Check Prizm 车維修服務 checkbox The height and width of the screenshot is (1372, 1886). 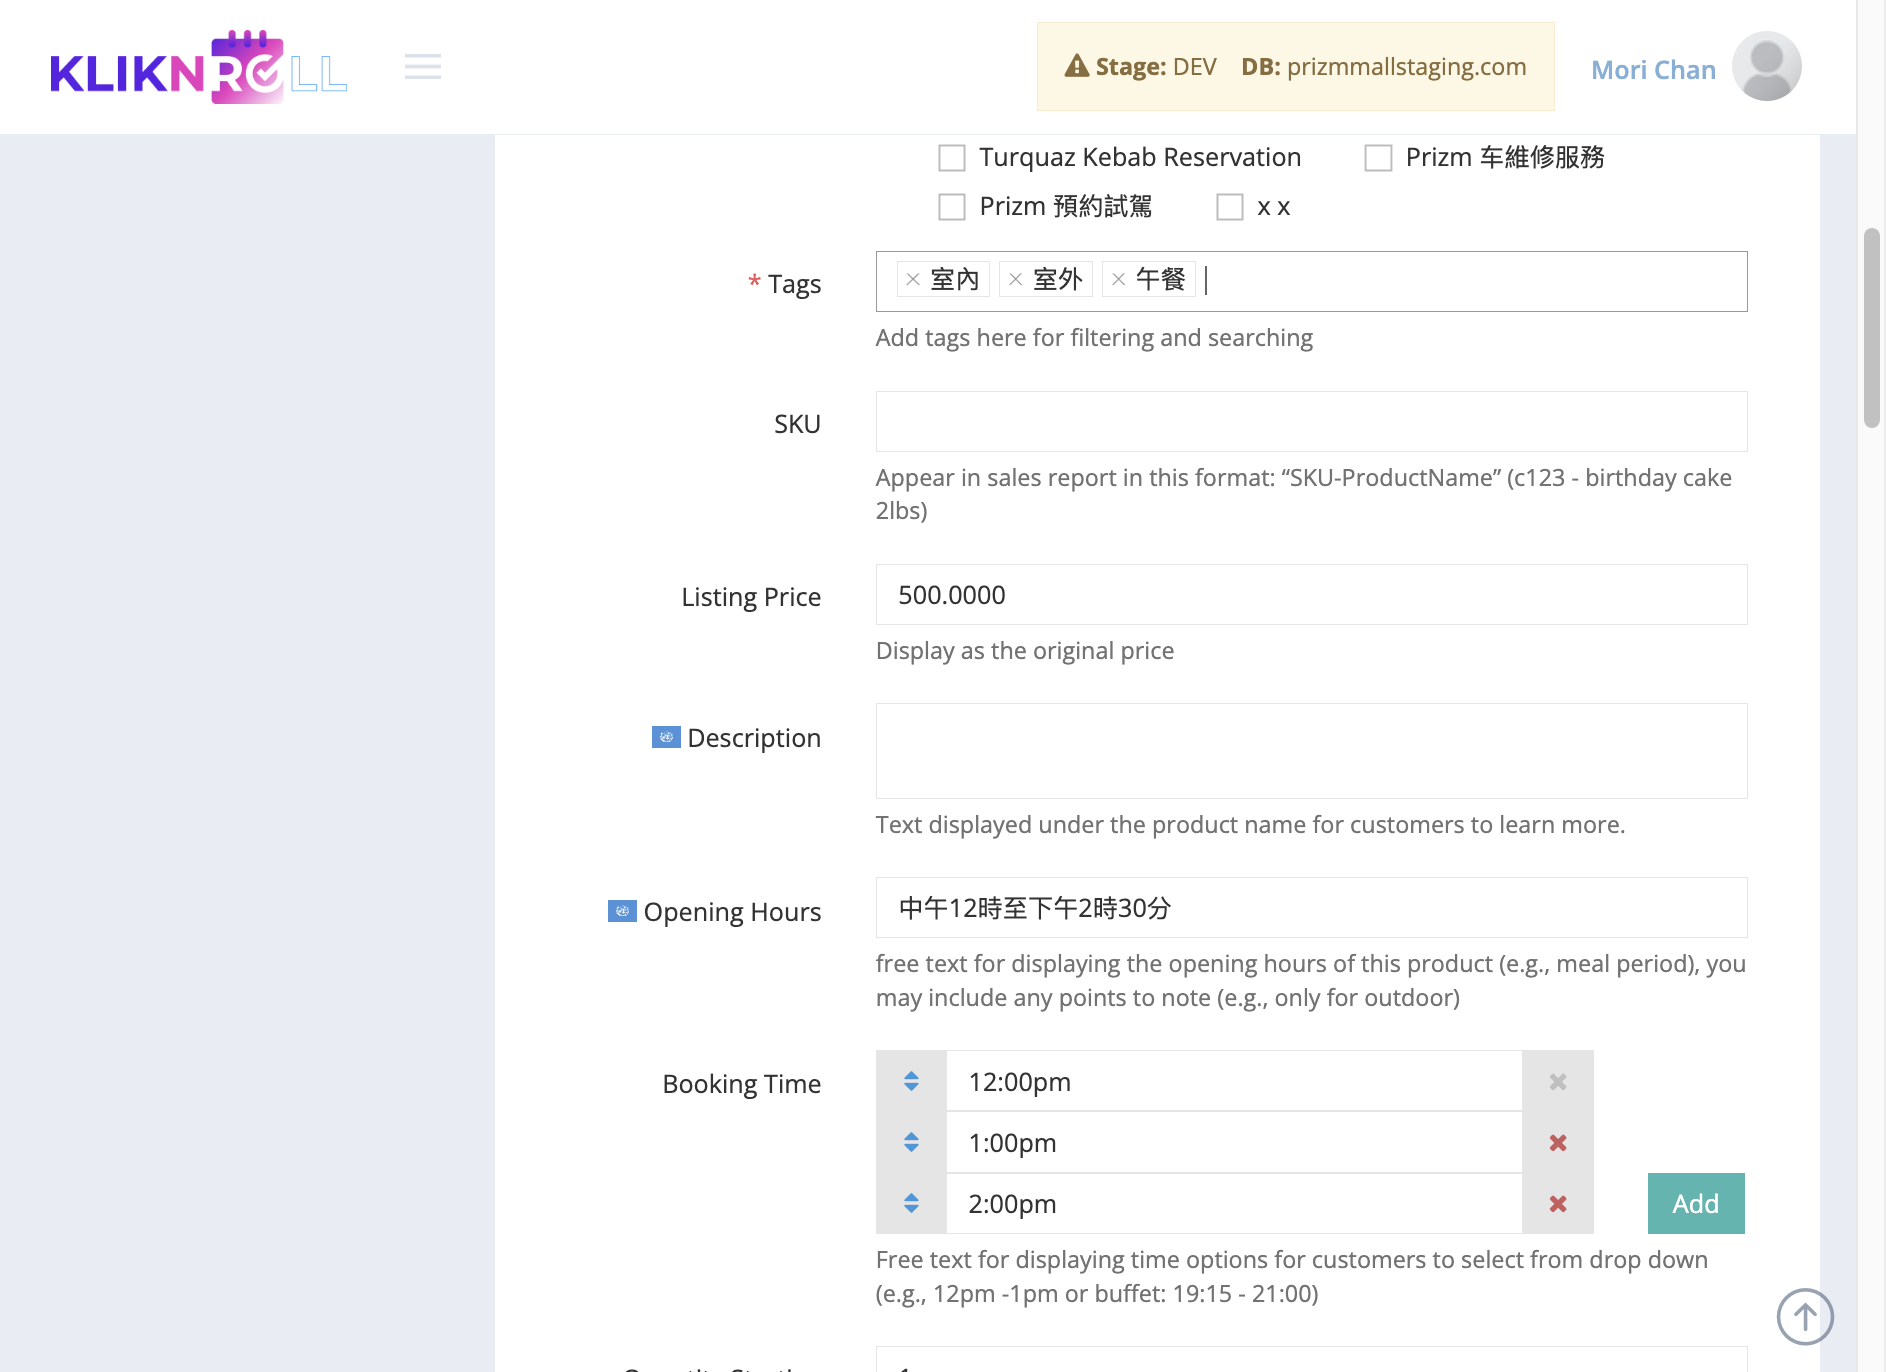1378,158
